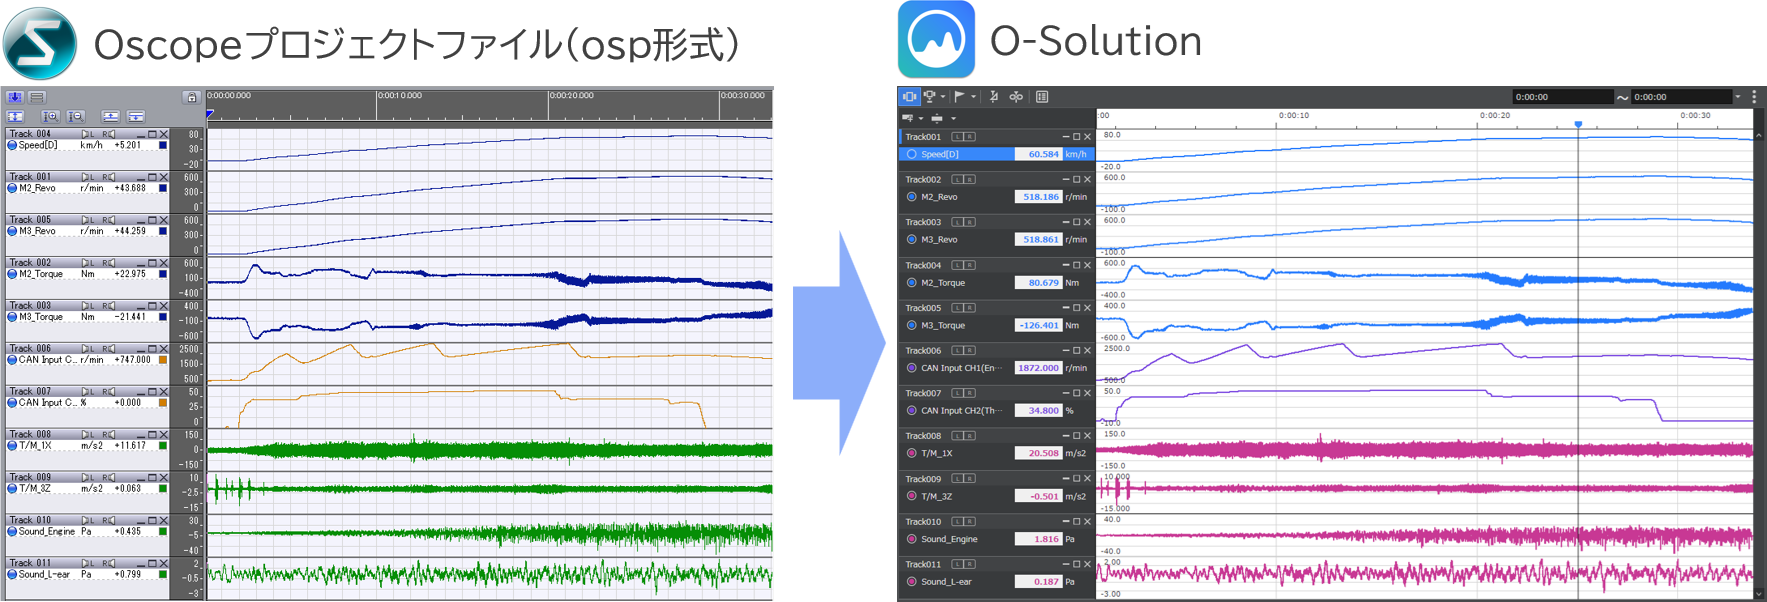1767x602 pixels.
Task: Open the dropdown next to the flag icon
Action: [973, 97]
